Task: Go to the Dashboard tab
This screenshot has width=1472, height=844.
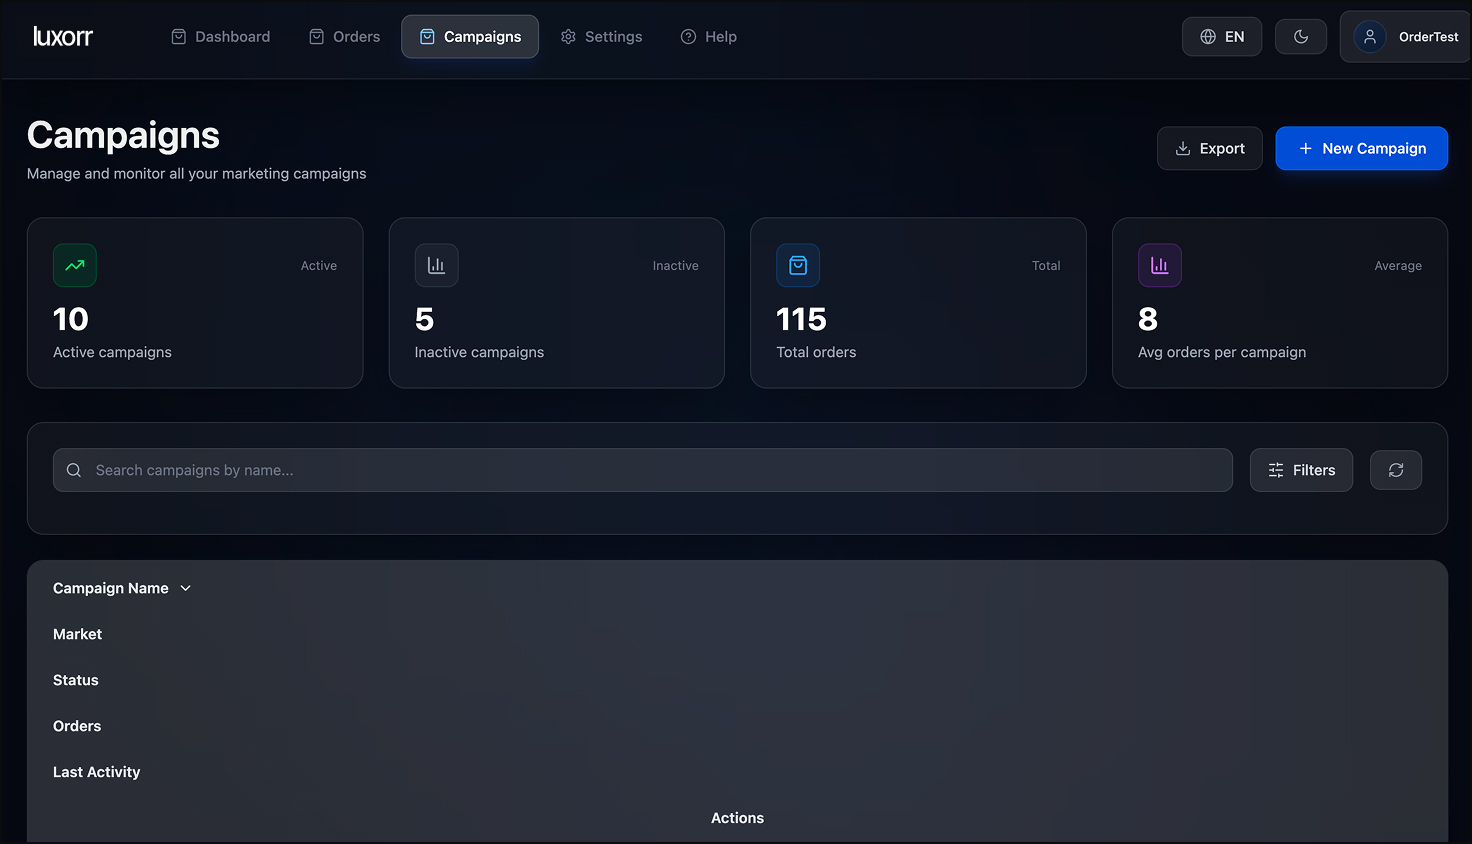Action: coord(221,37)
